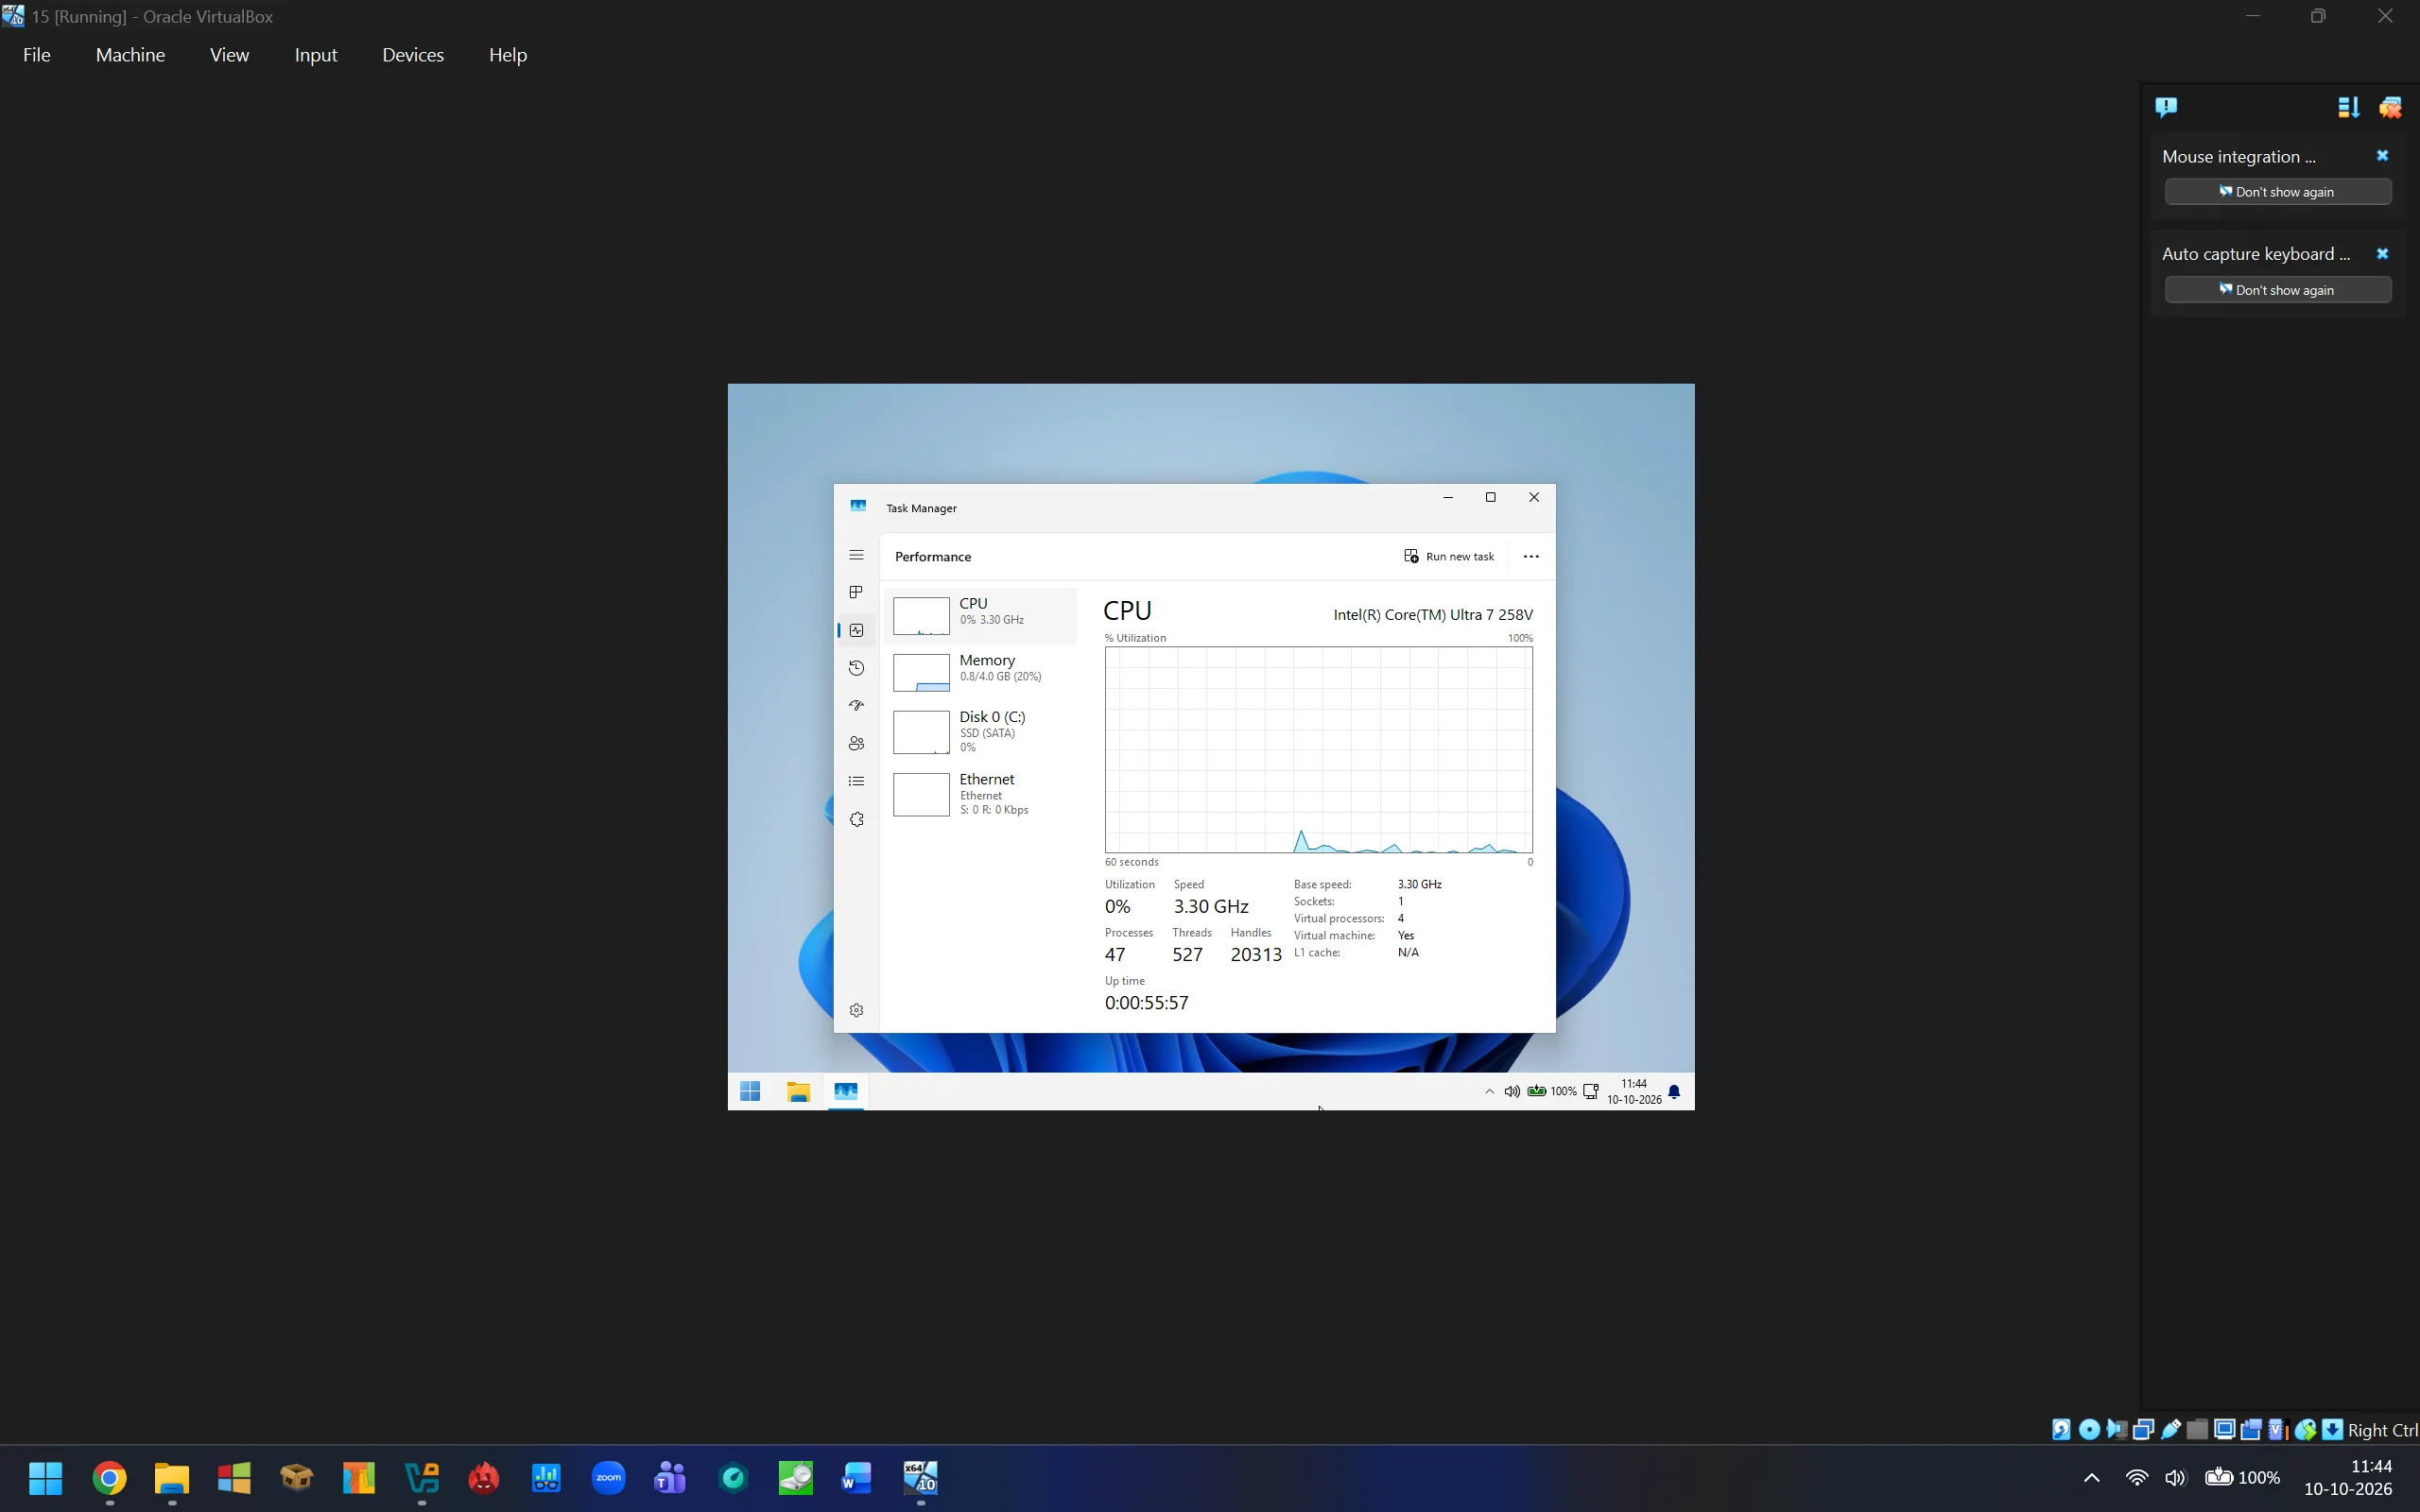Open Zoom from the host taskbar

pyautogui.click(x=608, y=1477)
